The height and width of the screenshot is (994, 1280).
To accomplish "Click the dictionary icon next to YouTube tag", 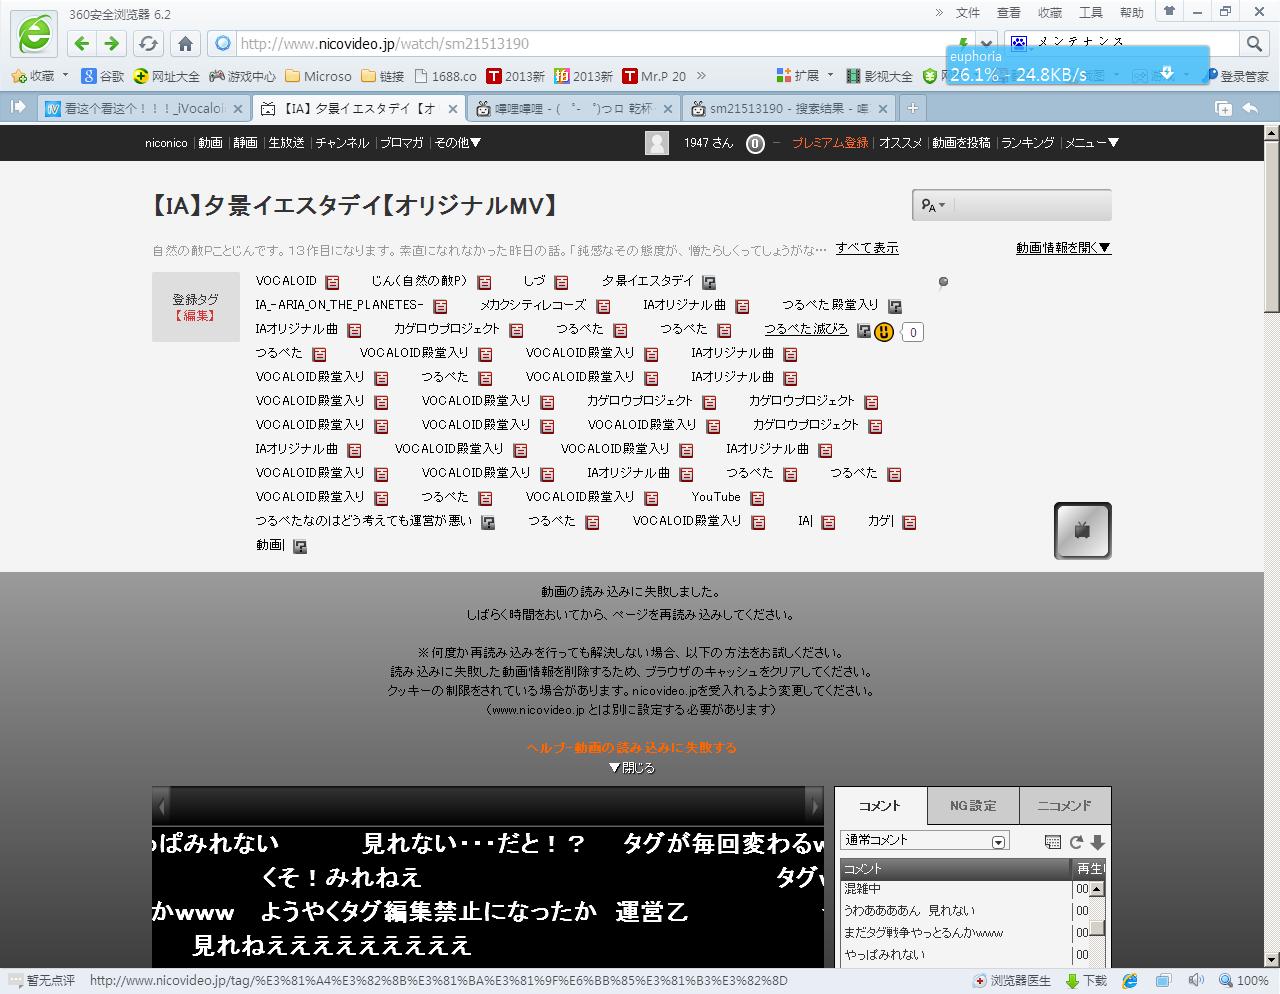I will [x=757, y=498].
